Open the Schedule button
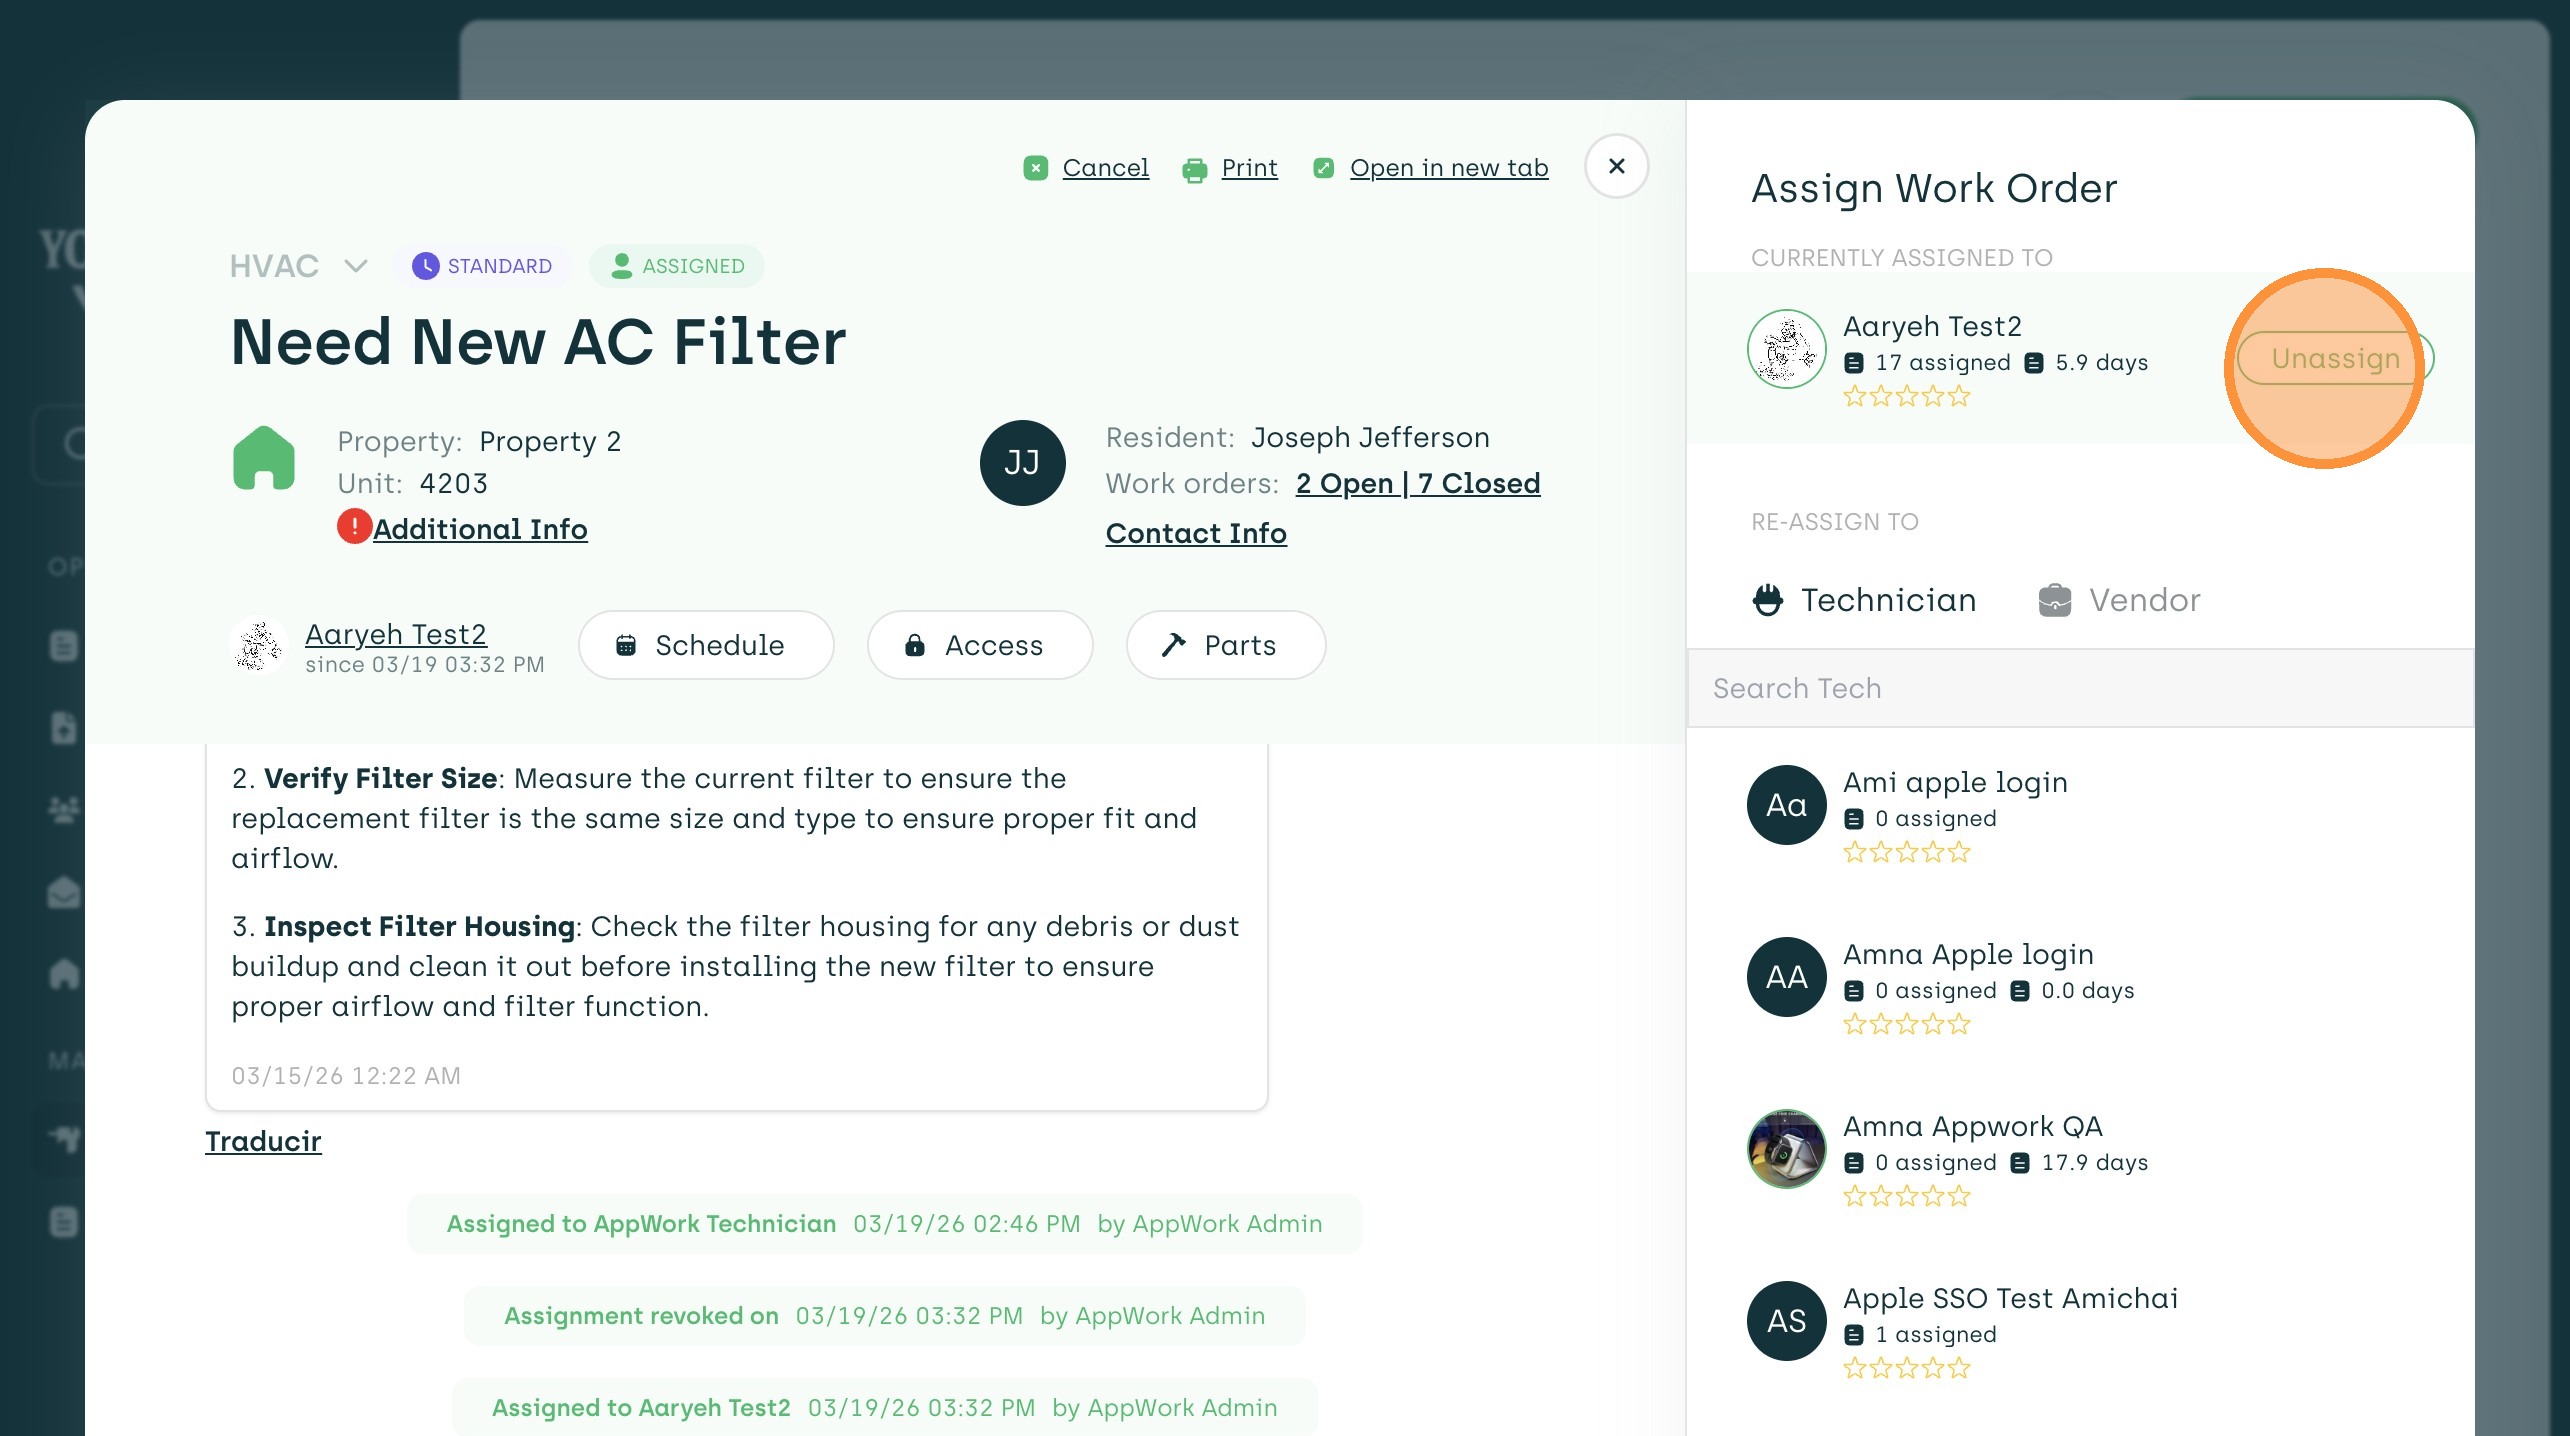This screenshot has height=1436, width=2570. tap(705, 645)
